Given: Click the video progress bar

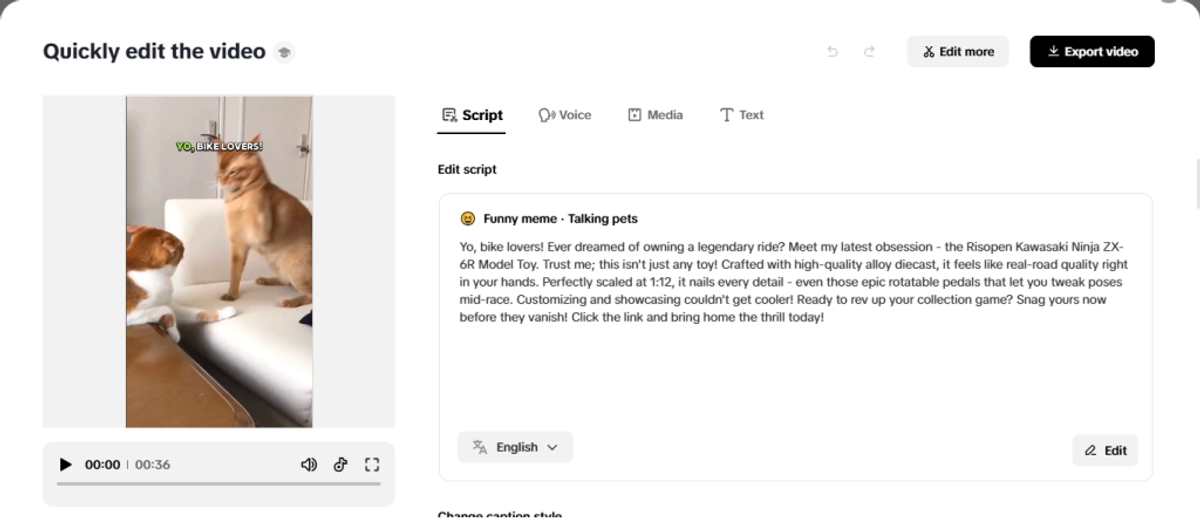Looking at the screenshot, I should coord(218,484).
